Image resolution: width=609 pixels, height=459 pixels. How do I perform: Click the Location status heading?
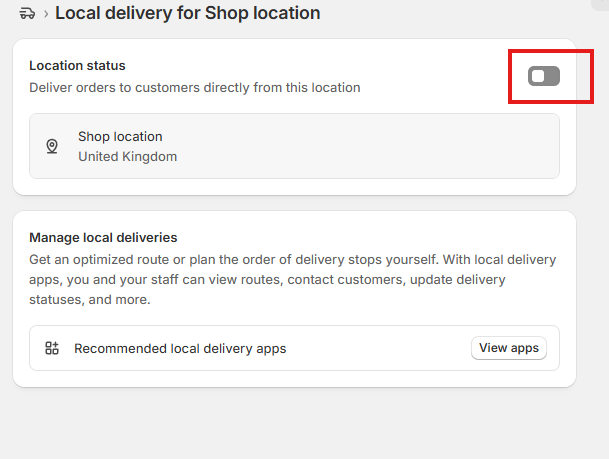coord(77,66)
